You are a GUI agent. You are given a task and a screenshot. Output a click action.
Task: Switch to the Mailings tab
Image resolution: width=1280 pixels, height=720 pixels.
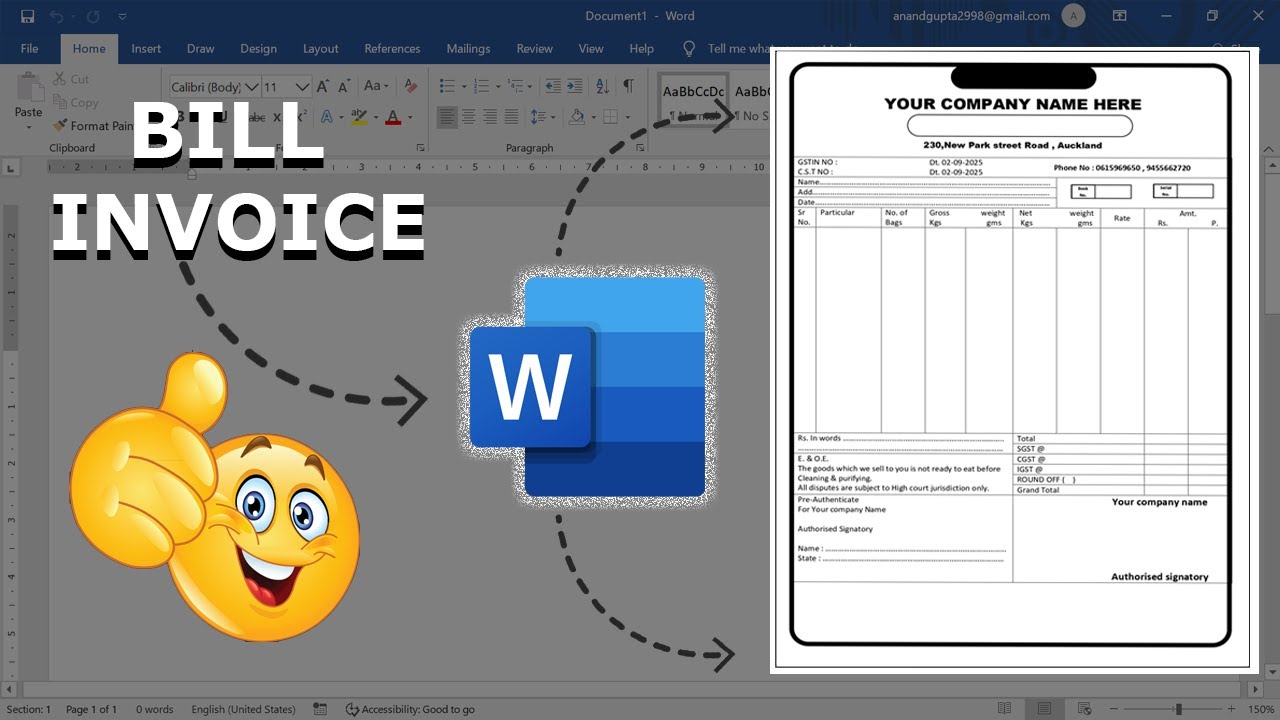coord(468,48)
